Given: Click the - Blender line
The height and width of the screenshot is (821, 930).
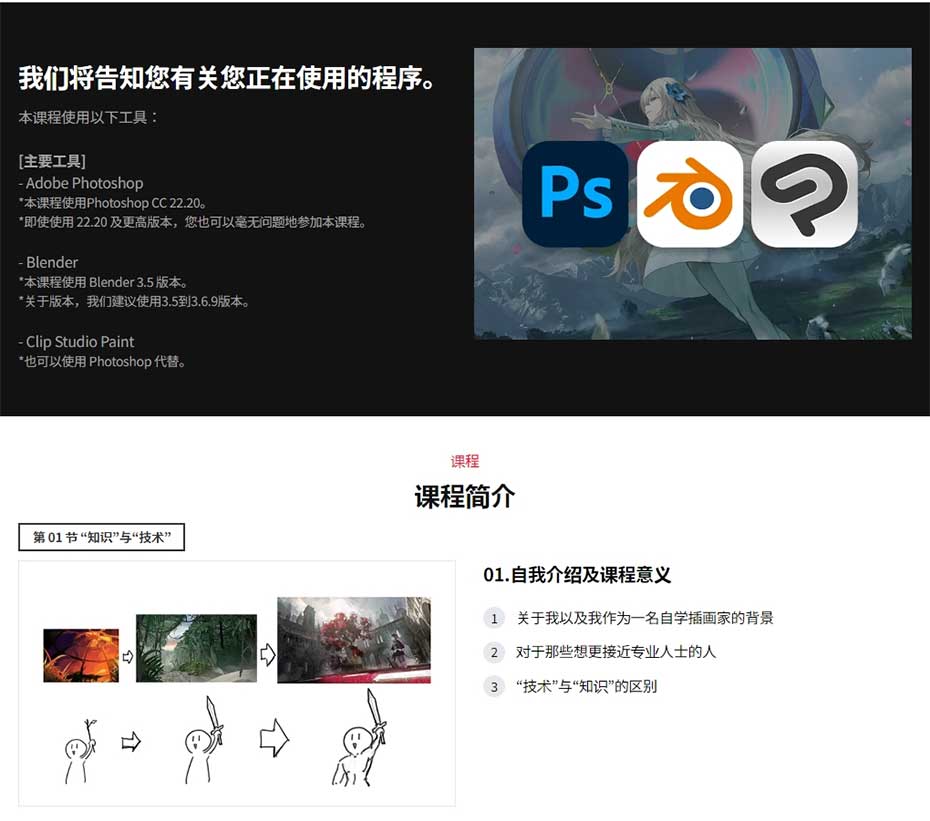Looking at the screenshot, I should (48, 262).
